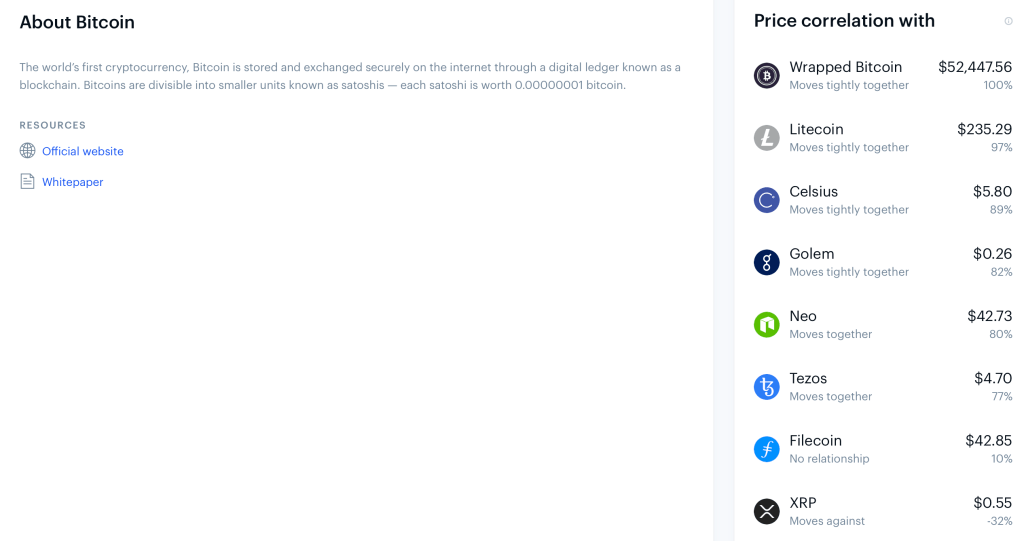The image size is (1024, 541).
Task: Open the Whitepaper link
Action: (72, 182)
